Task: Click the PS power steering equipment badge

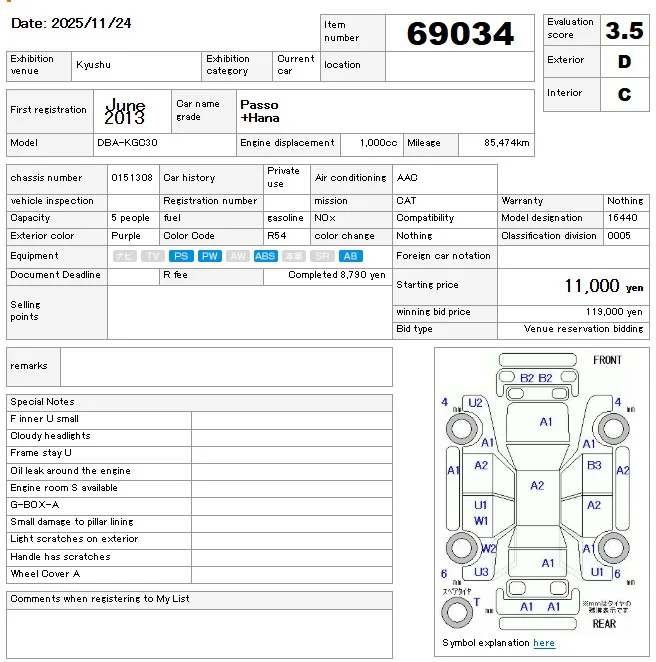Action: (181, 256)
